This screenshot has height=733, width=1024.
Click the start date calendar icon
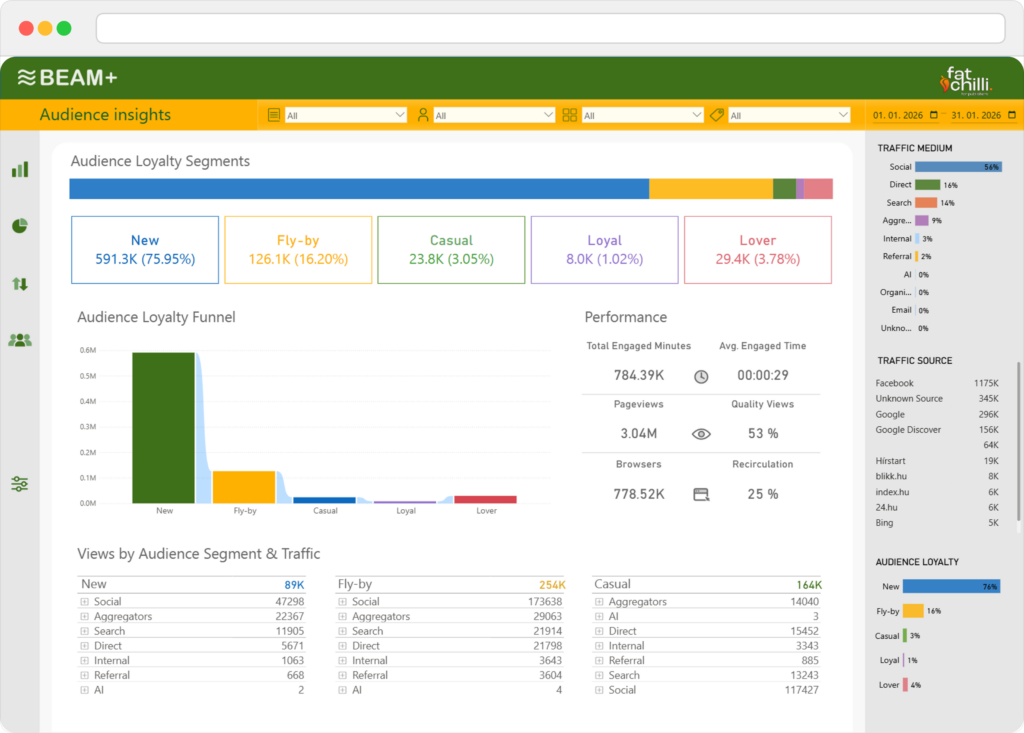tap(934, 115)
